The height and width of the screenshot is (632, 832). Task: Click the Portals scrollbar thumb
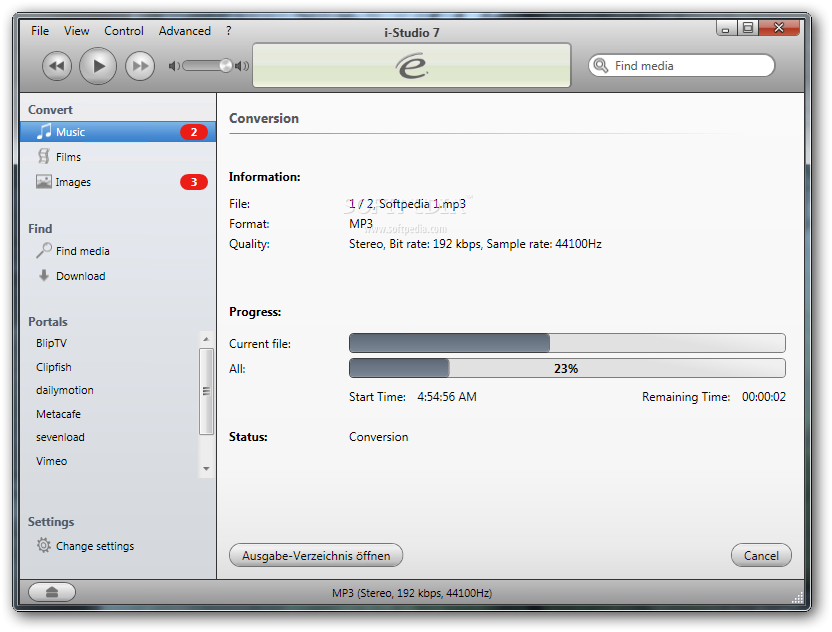click(x=206, y=391)
